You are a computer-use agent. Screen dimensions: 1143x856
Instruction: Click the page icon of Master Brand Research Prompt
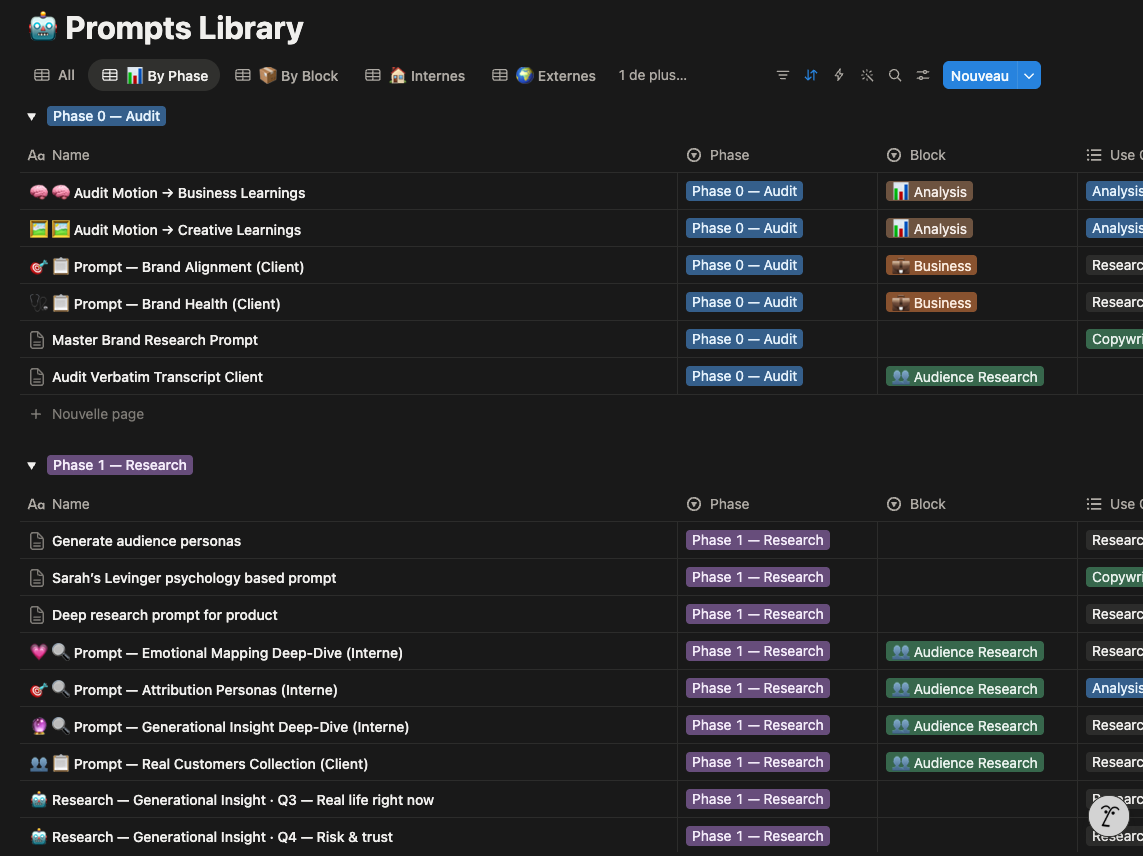tap(36, 340)
